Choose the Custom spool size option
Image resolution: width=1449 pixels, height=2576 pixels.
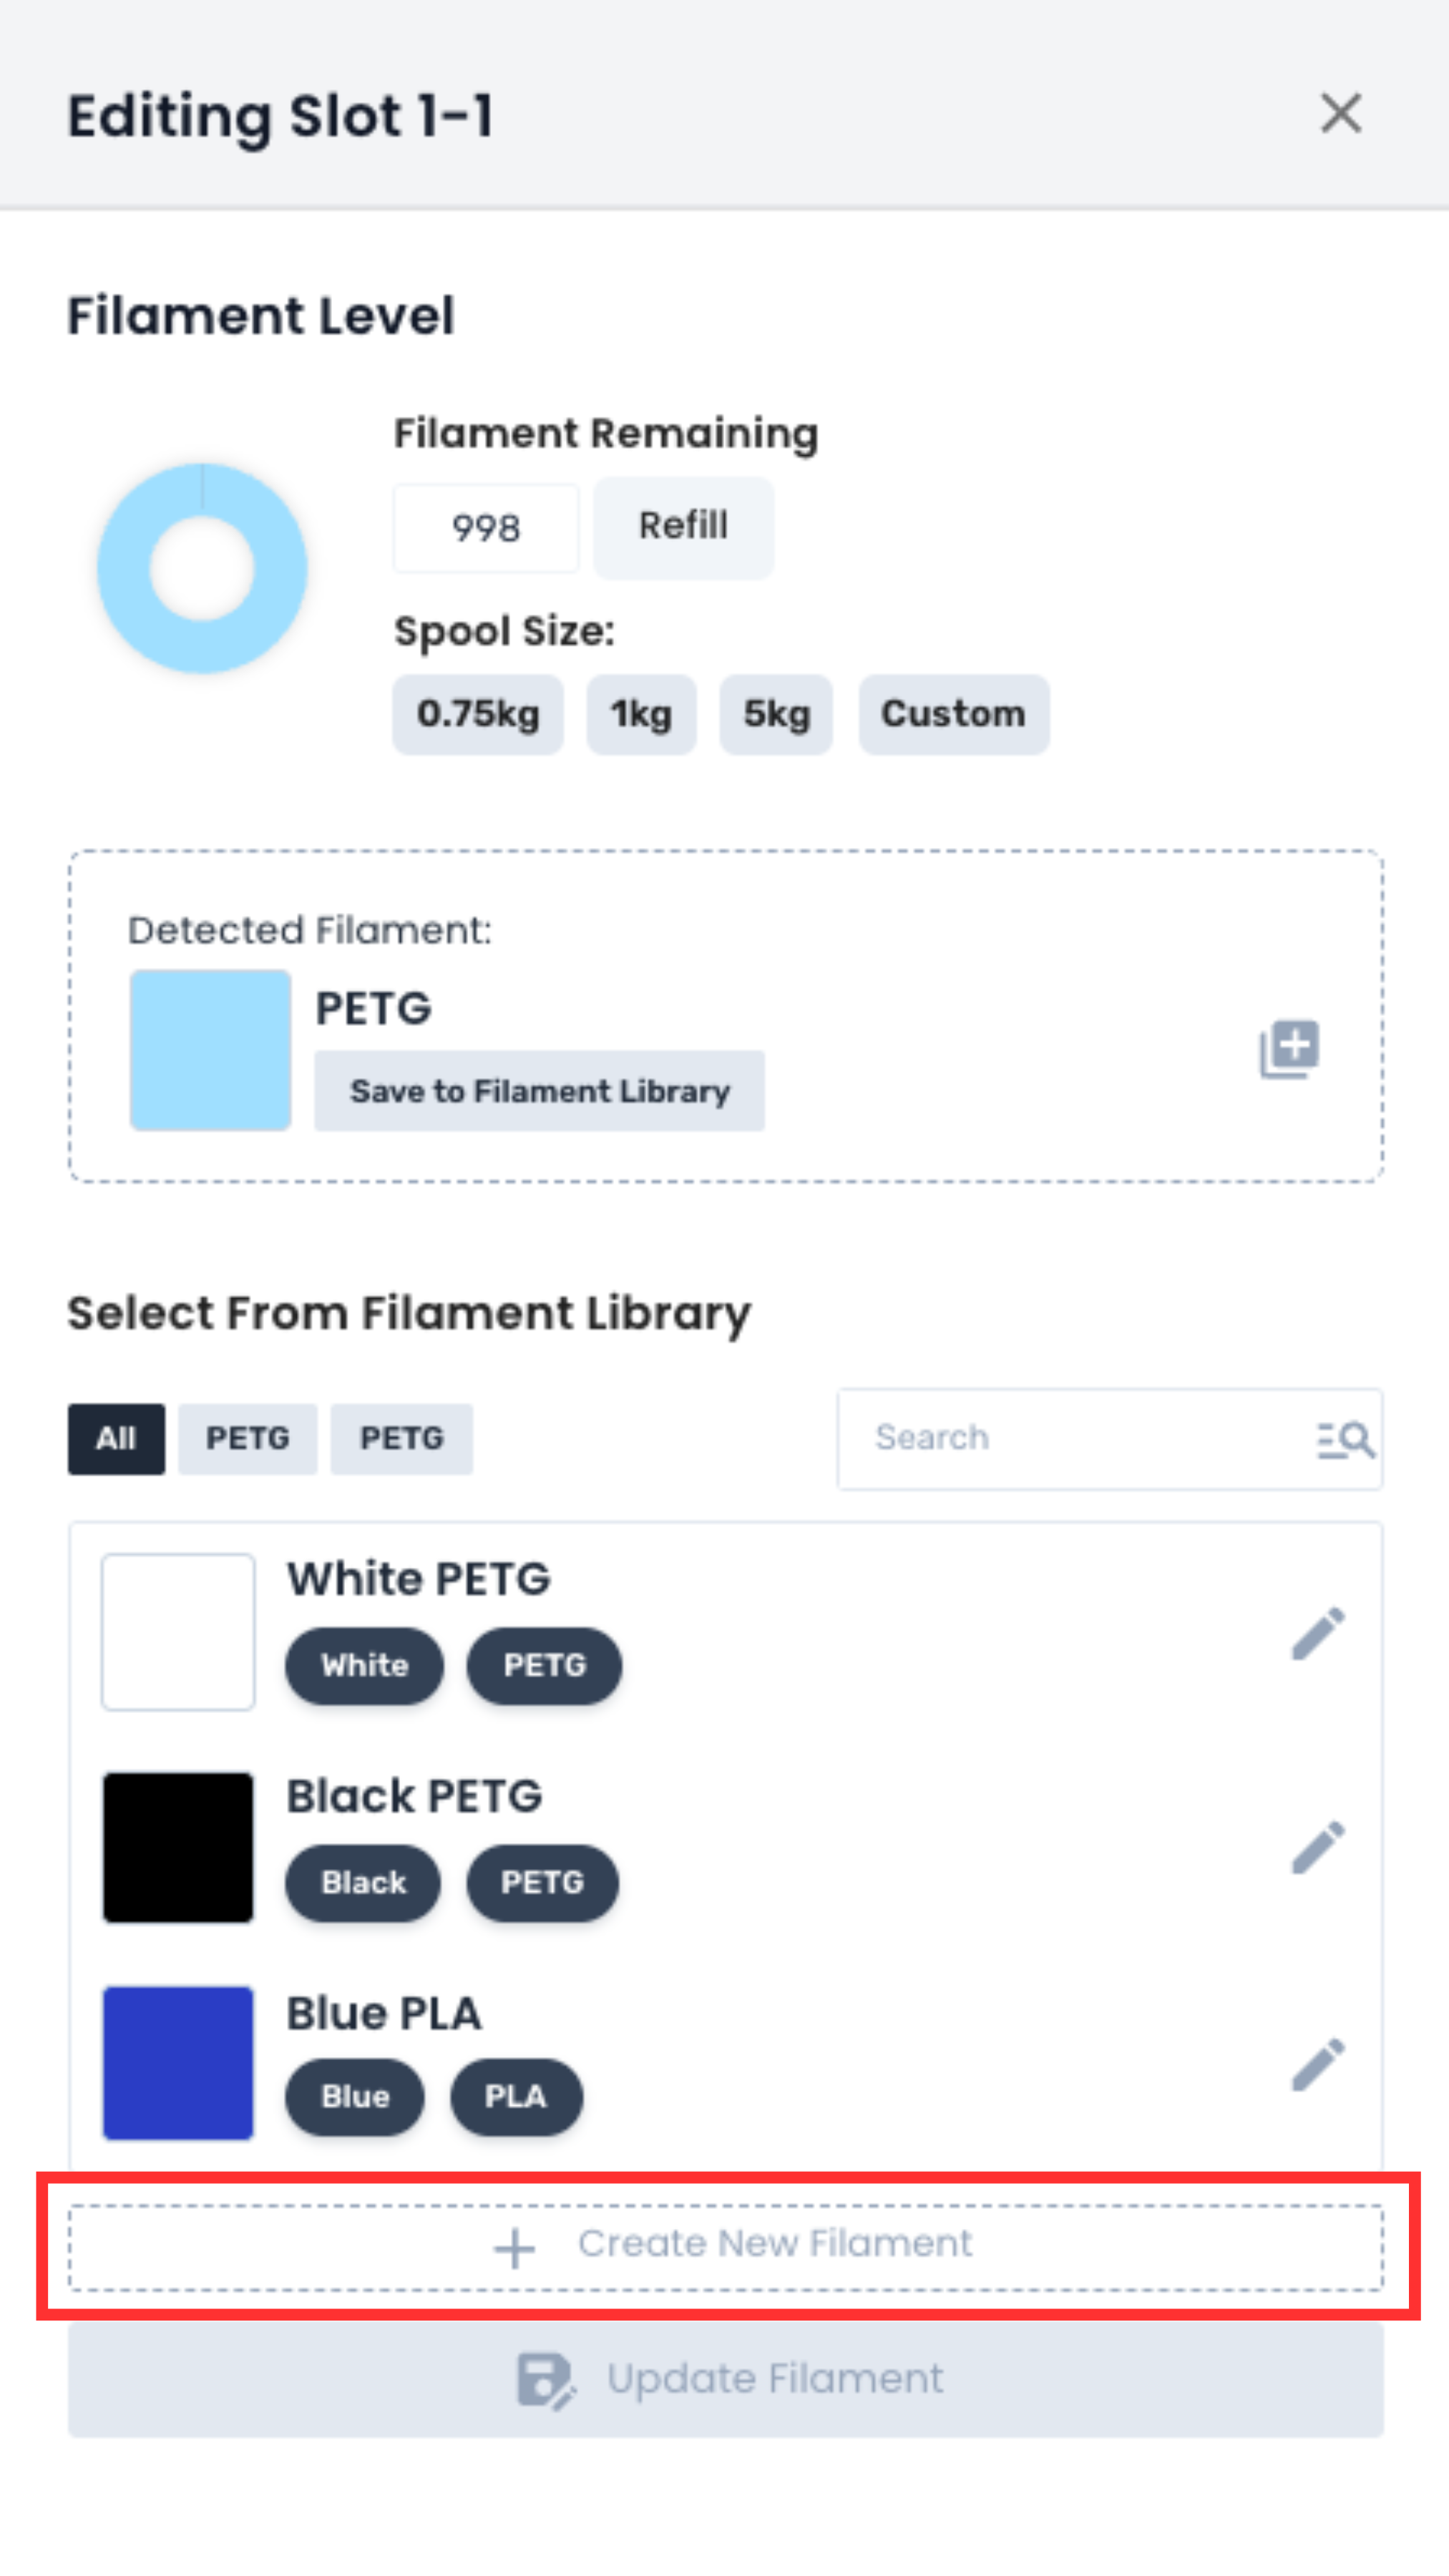pyautogui.click(x=953, y=714)
